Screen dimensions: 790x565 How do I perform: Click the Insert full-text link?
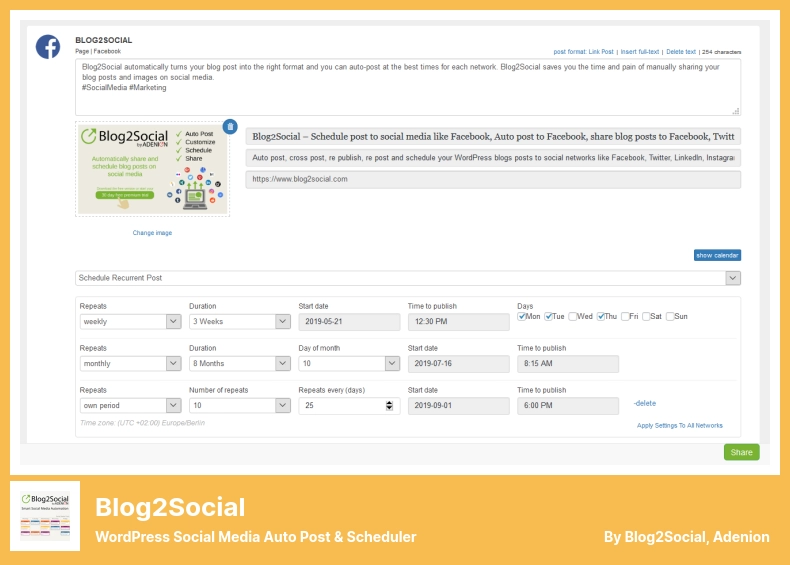tap(640, 52)
